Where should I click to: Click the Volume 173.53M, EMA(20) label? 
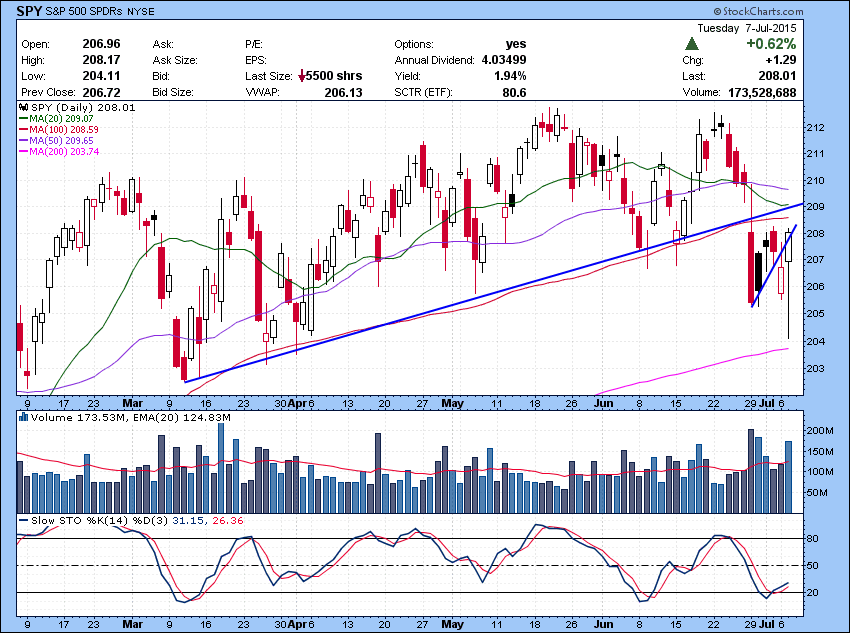[x=130, y=417]
